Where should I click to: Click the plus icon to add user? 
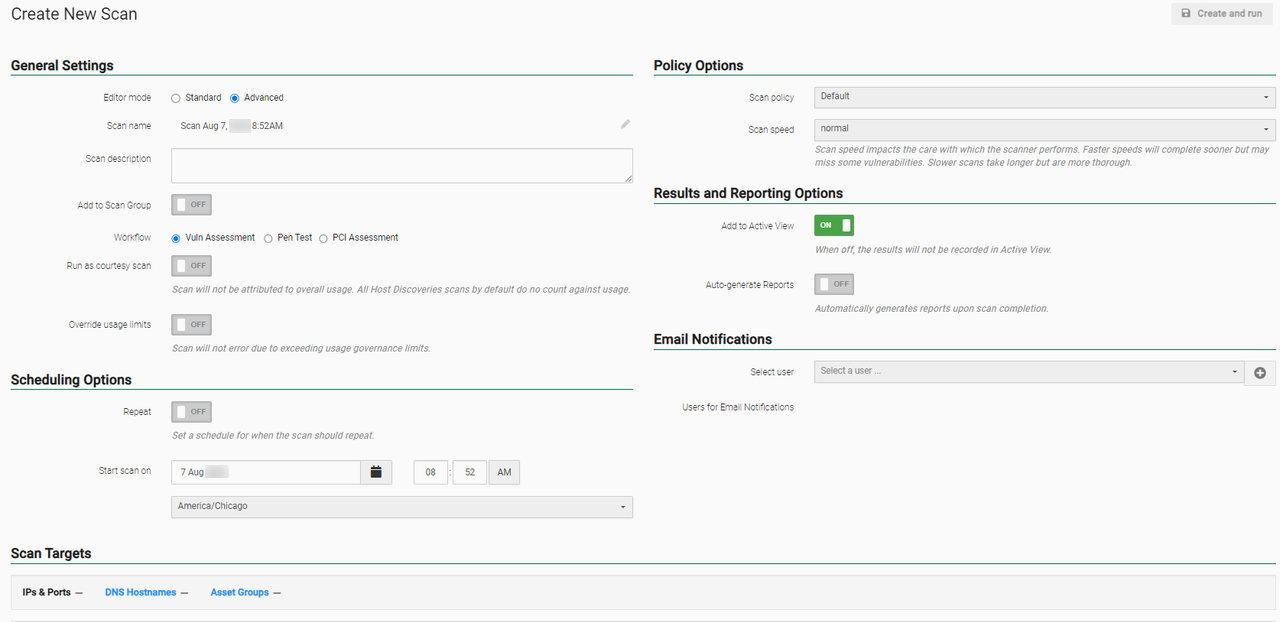[x=1259, y=373]
